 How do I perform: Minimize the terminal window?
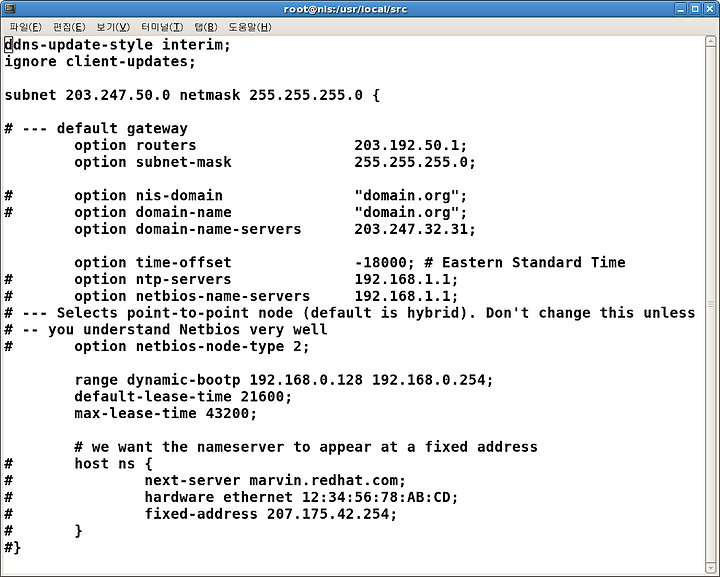coord(681,8)
